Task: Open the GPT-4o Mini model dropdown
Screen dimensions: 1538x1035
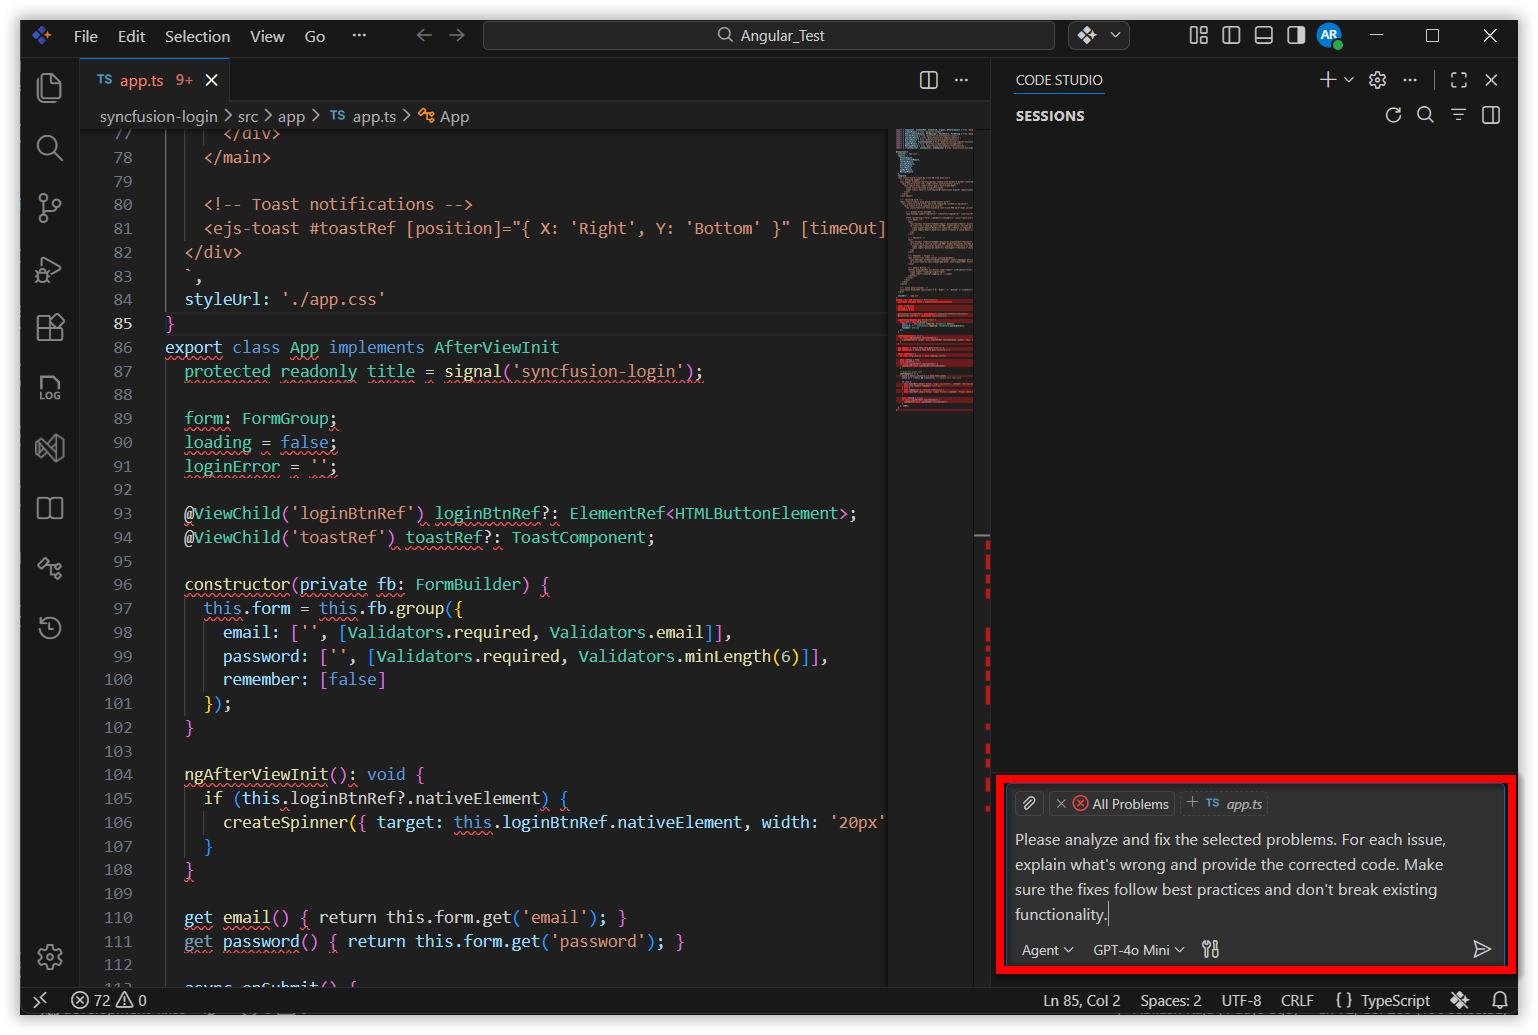Action: (x=1136, y=950)
